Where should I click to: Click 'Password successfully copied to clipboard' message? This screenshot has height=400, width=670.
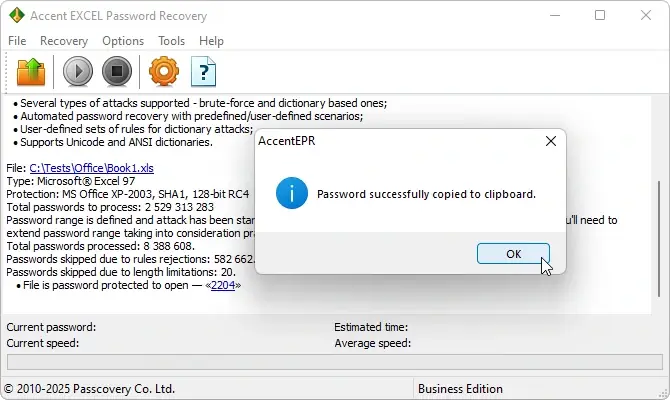coord(426,194)
